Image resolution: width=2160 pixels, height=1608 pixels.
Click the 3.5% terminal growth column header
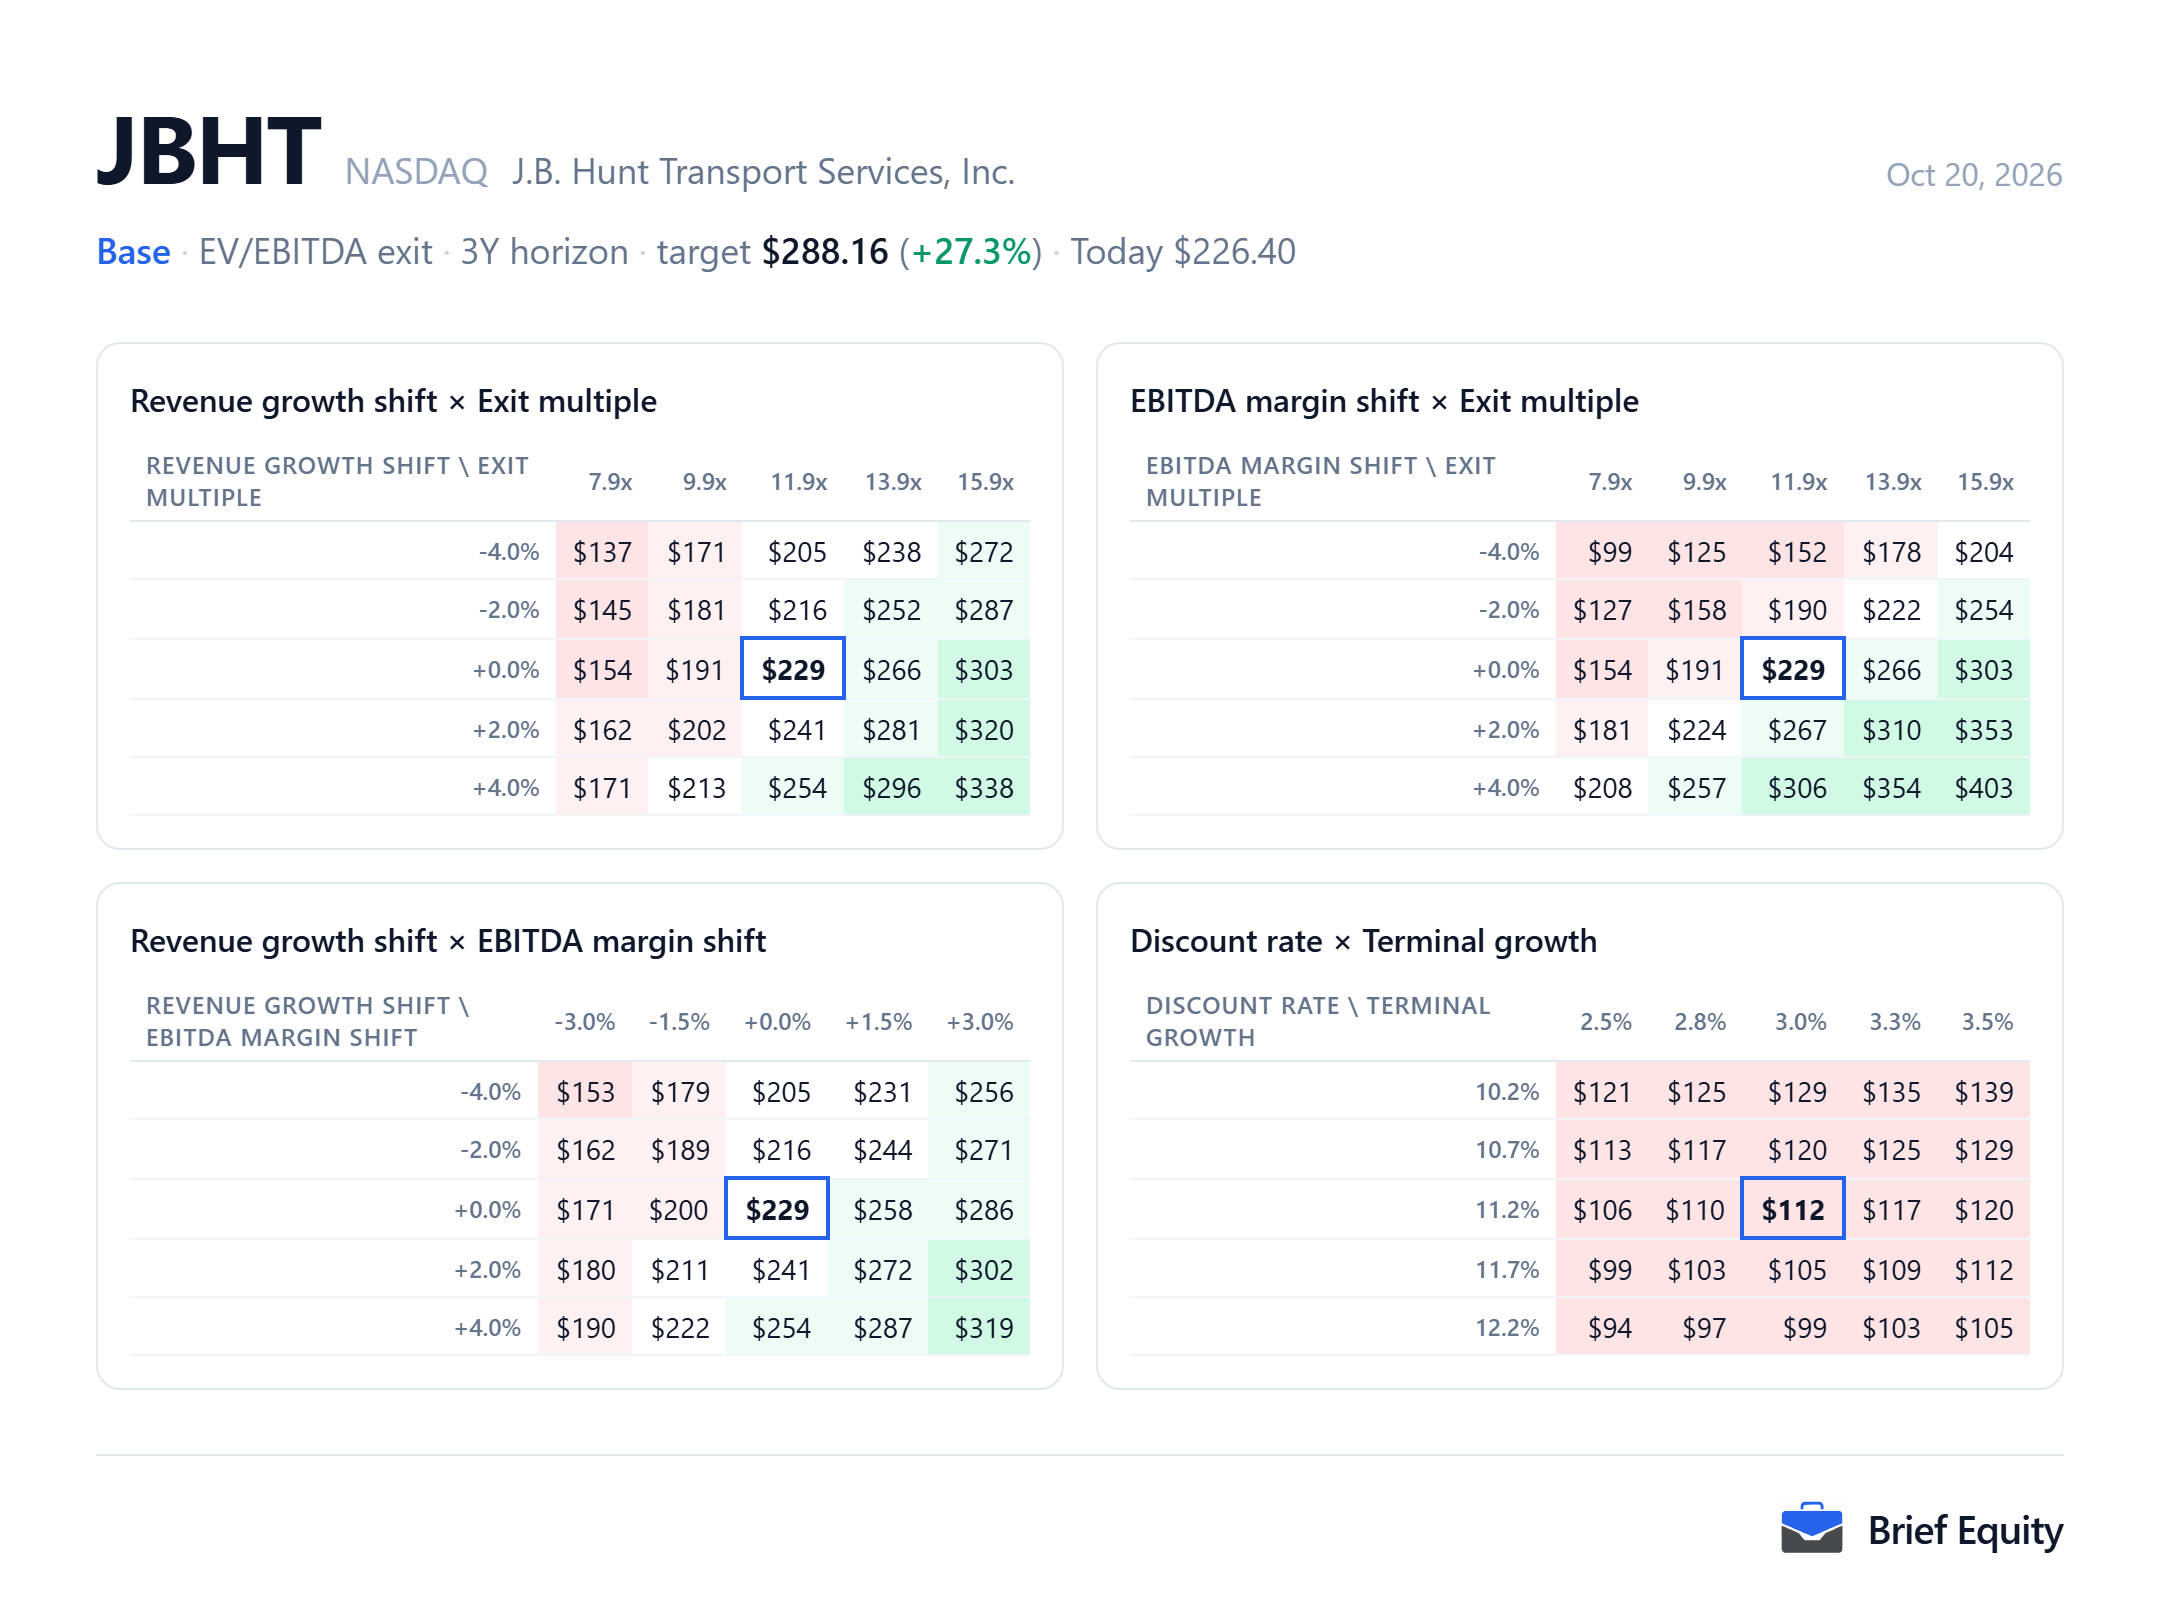click(1987, 1022)
